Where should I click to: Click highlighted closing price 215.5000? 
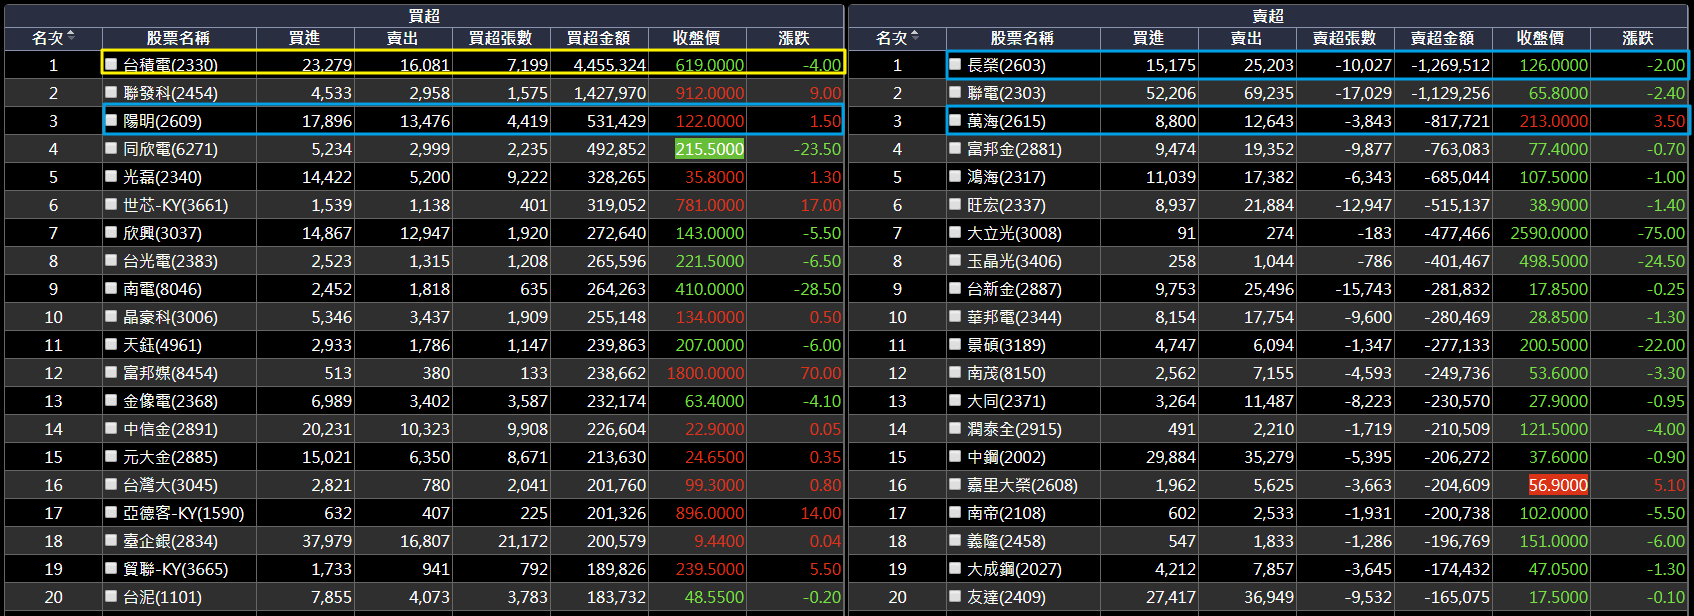pyautogui.click(x=710, y=149)
